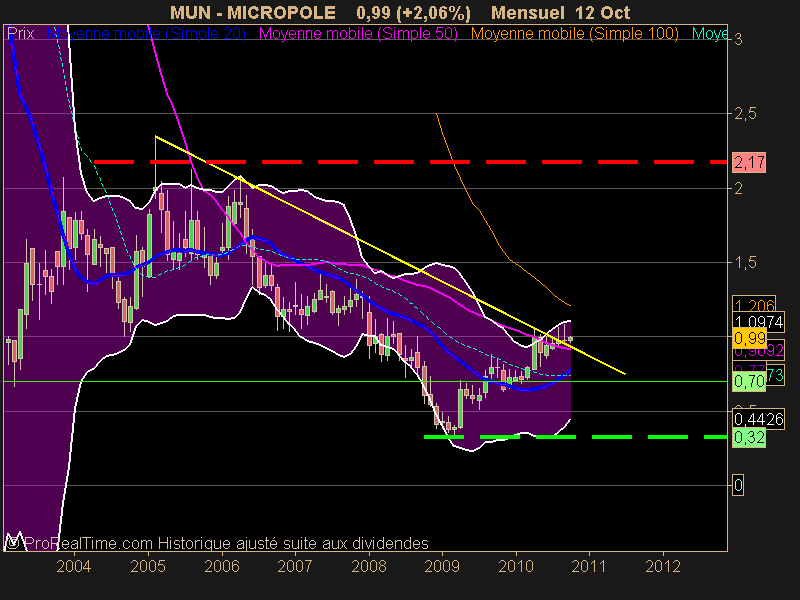Select the green 0,32 support price tag
The width and height of the screenshot is (800, 600).
pyautogui.click(x=748, y=437)
